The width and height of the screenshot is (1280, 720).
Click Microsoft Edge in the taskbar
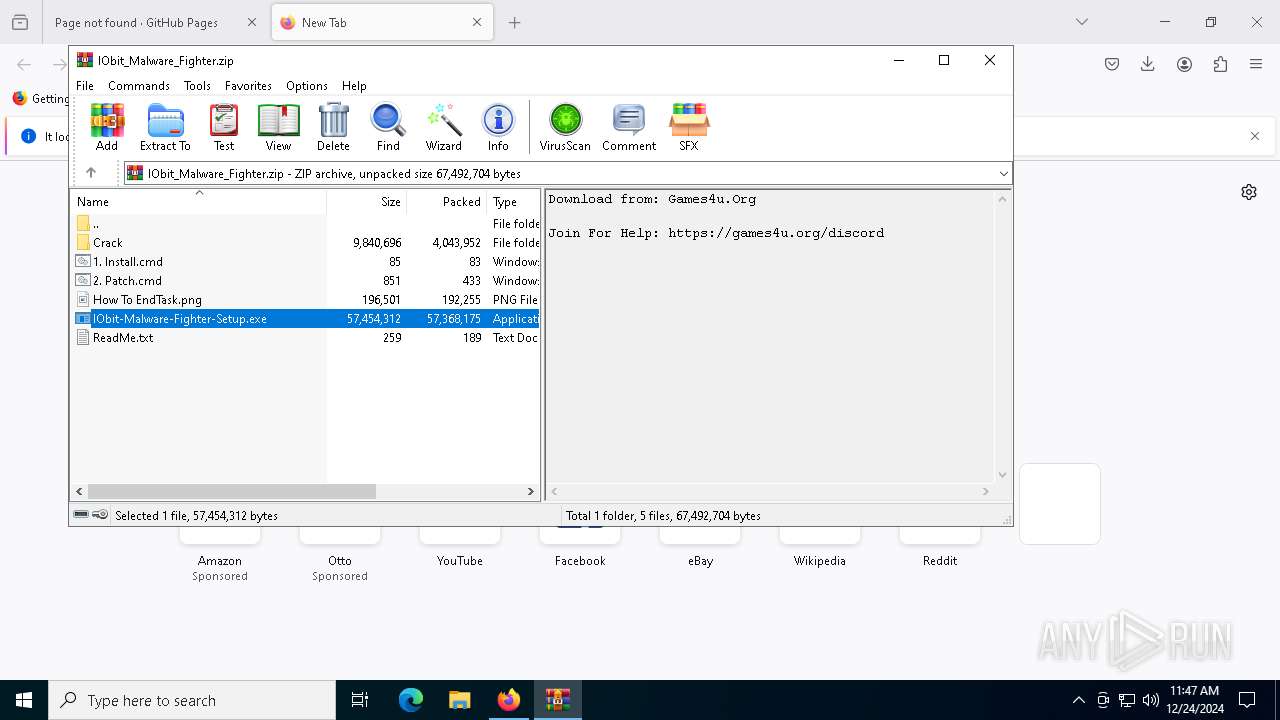pyautogui.click(x=411, y=700)
